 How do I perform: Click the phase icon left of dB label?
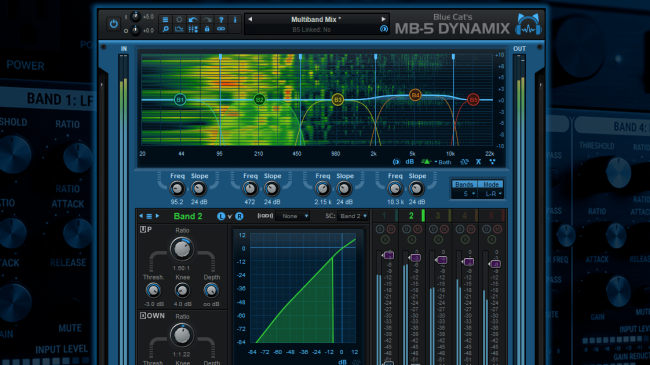tap(396, 162)
